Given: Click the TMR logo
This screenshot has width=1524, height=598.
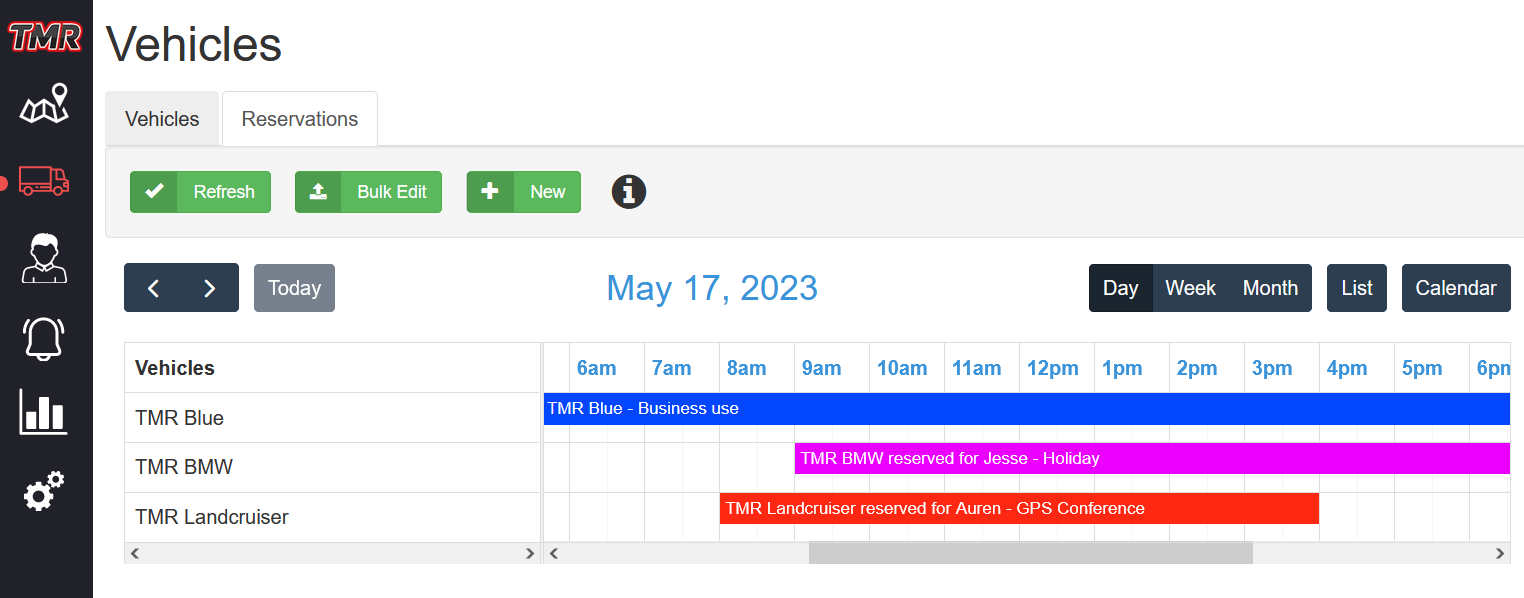Looking at the screenshot, I should click(x=45, y=36).
